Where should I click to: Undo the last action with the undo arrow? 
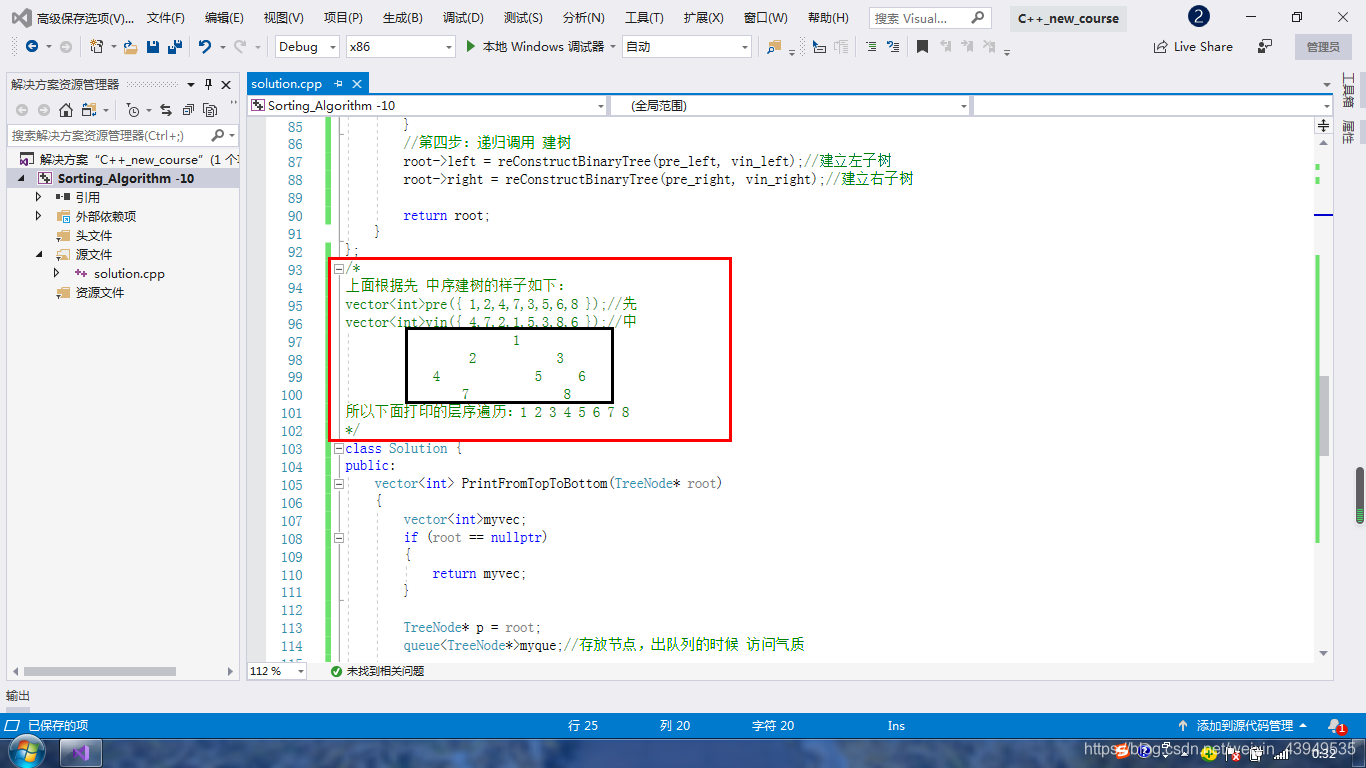(205, 47)
